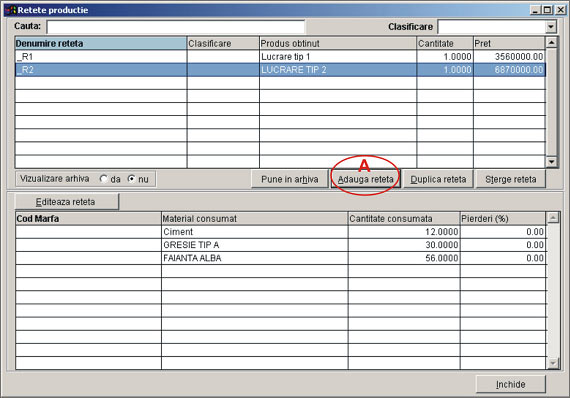Click the Pune in arhiva button
The height and width of the screenshot is (398, 570).
pos(290,179)
